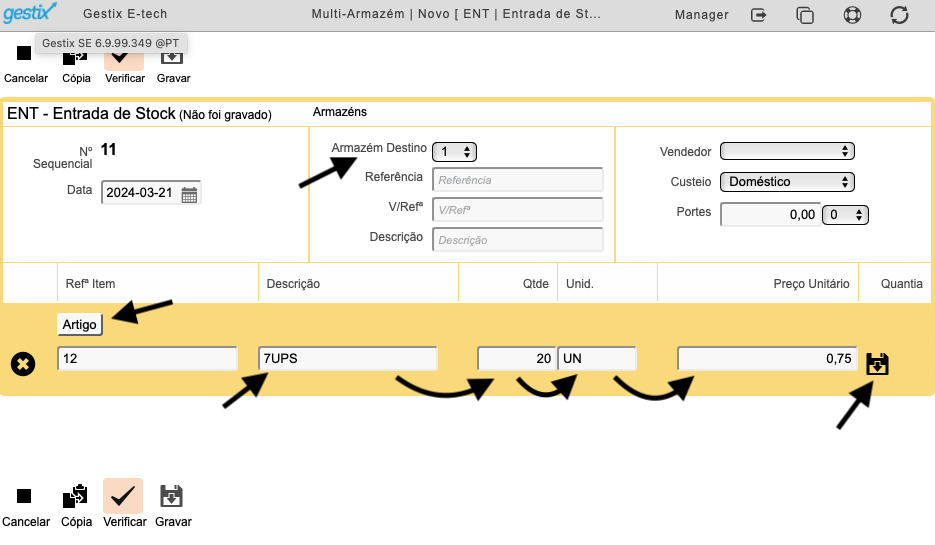Remove the item line with X icon

pos(23,364)
